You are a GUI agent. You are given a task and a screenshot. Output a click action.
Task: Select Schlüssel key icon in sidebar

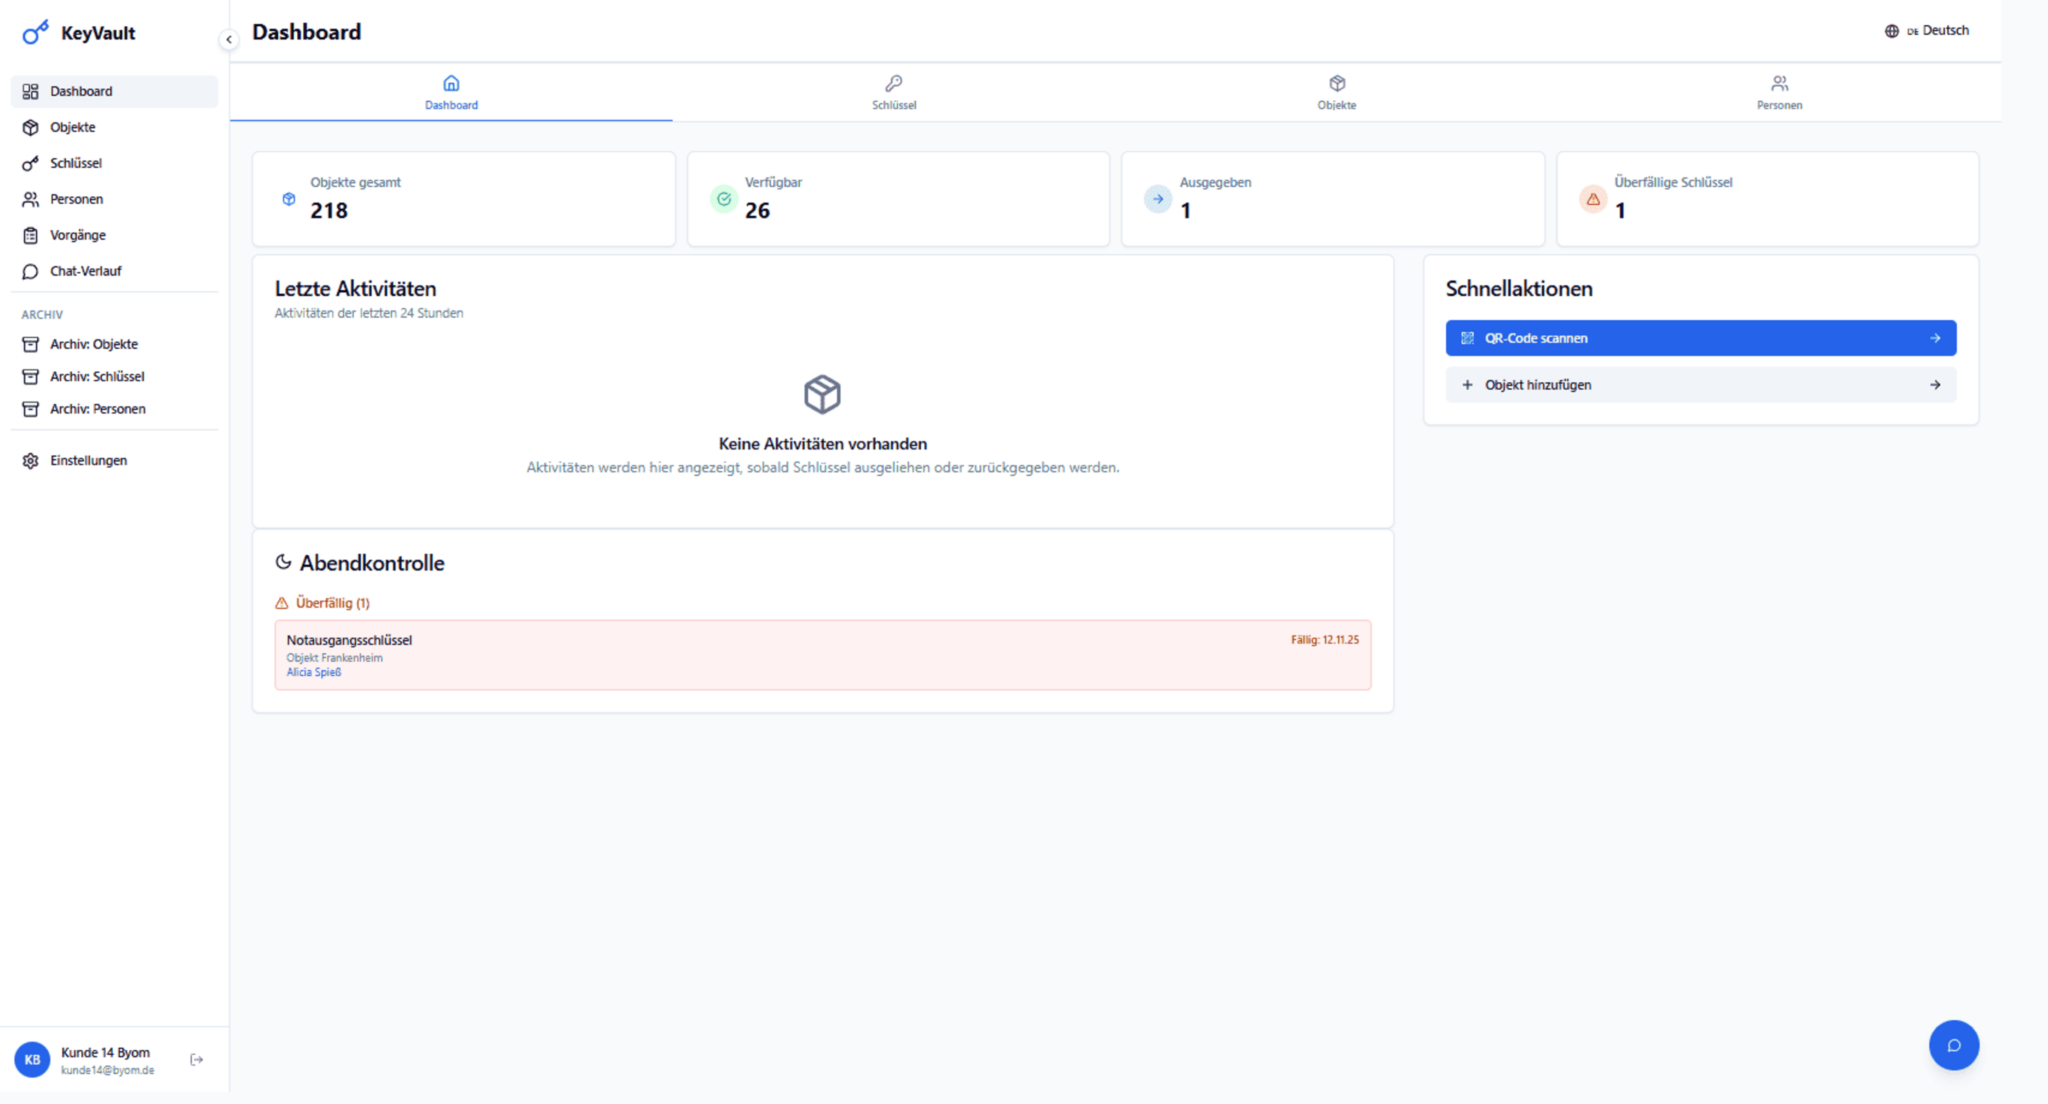pos(31,163)
